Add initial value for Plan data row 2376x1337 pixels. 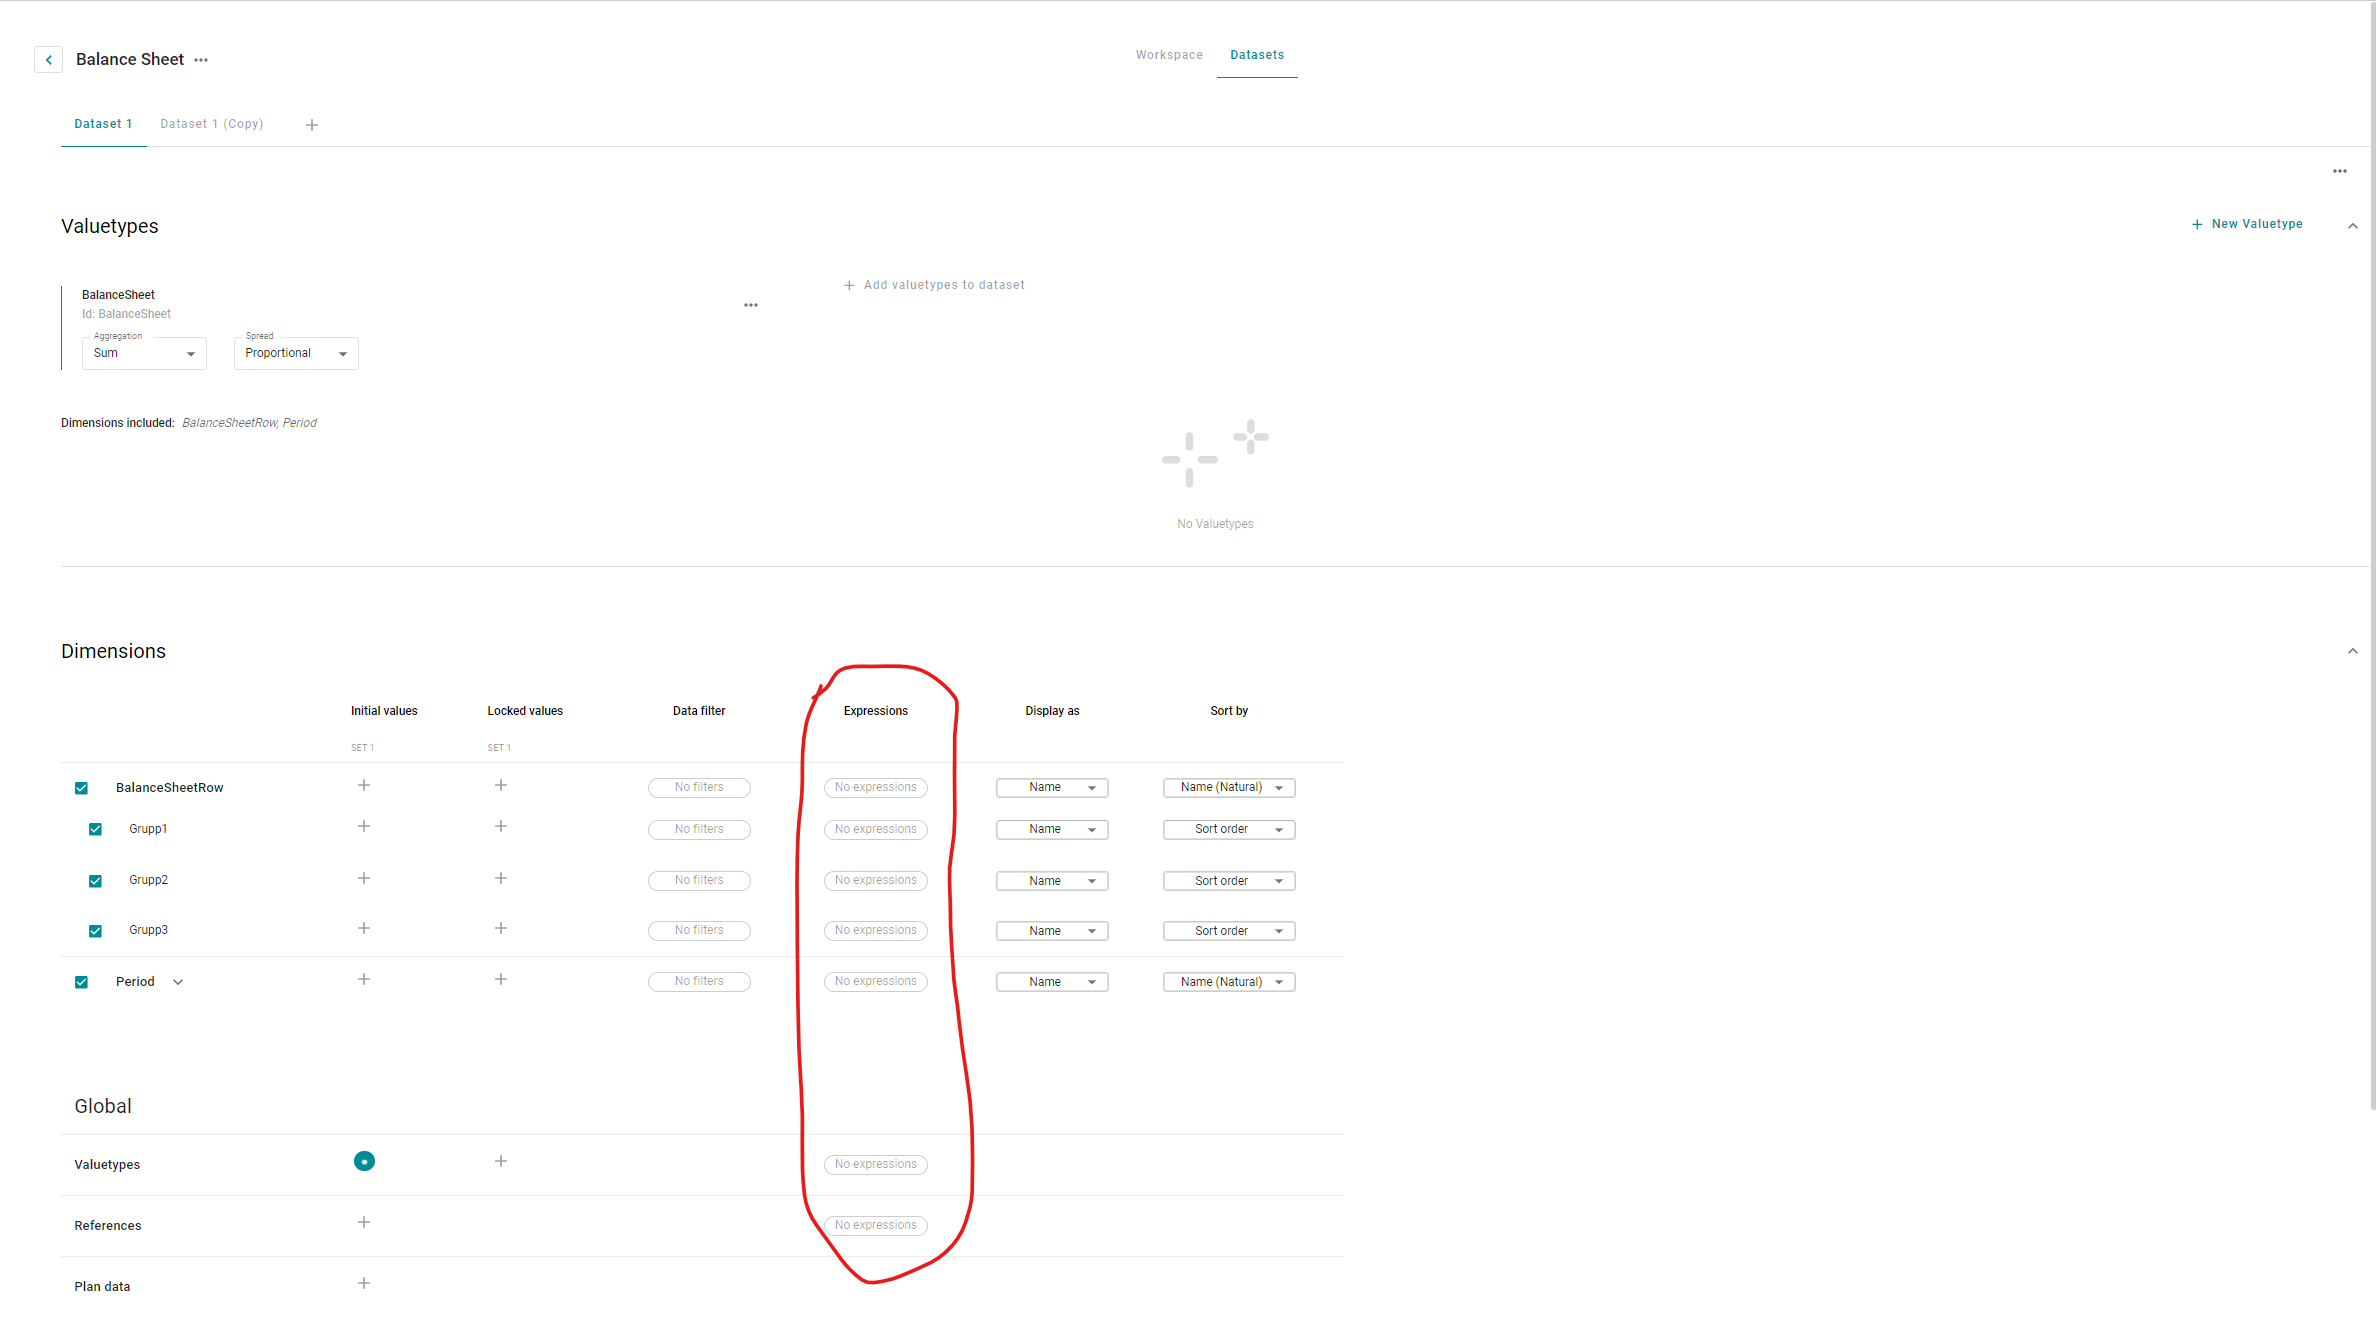[x=364, y=1284]
